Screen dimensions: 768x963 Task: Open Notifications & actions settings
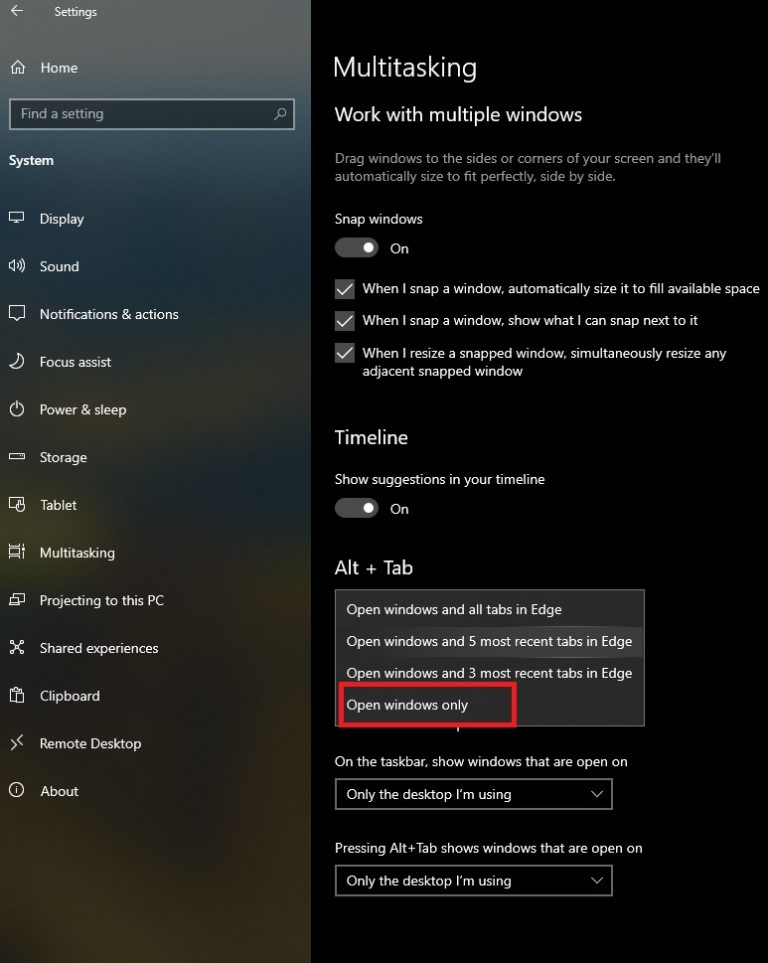(109, 314)
